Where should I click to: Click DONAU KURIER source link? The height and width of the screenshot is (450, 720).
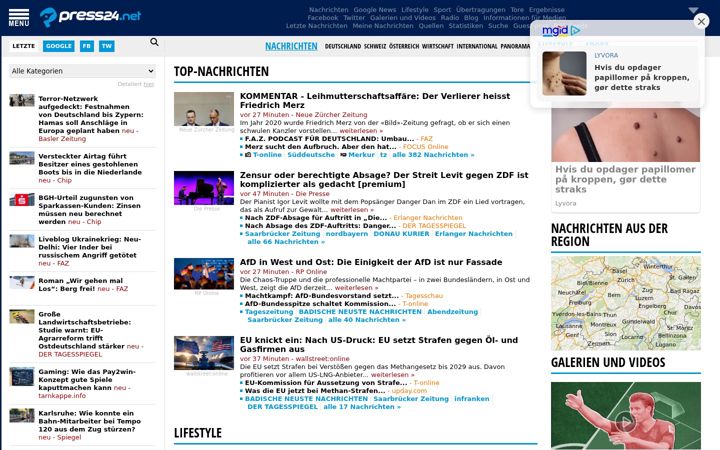click(x=401, y=234)
